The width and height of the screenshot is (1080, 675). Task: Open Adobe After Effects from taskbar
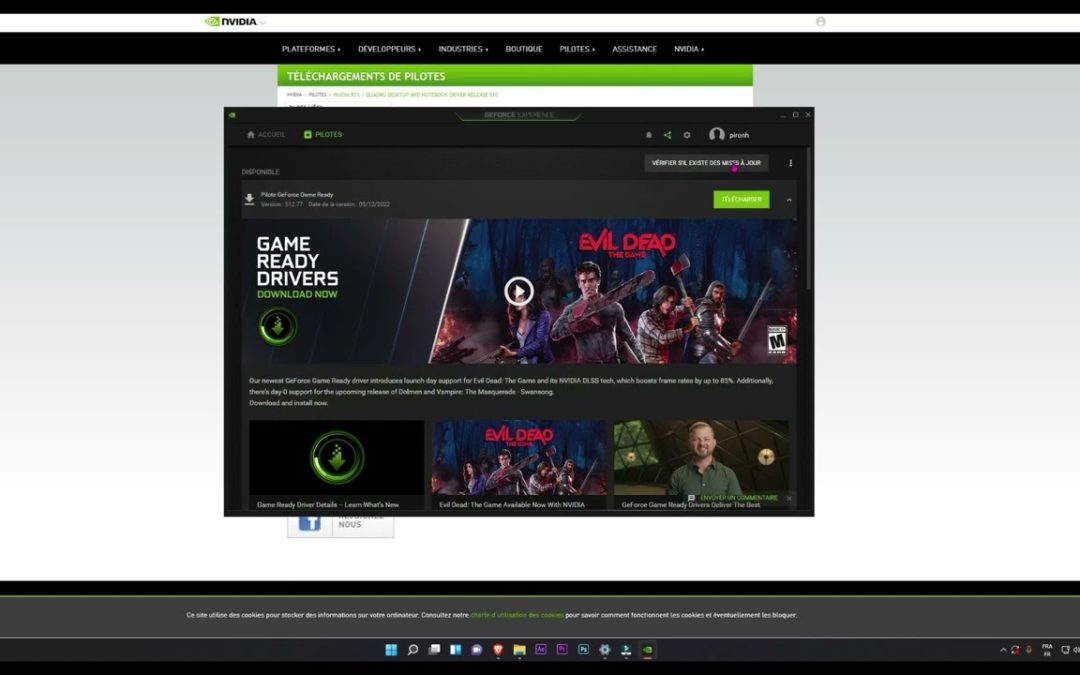click(x=541, y=650)
